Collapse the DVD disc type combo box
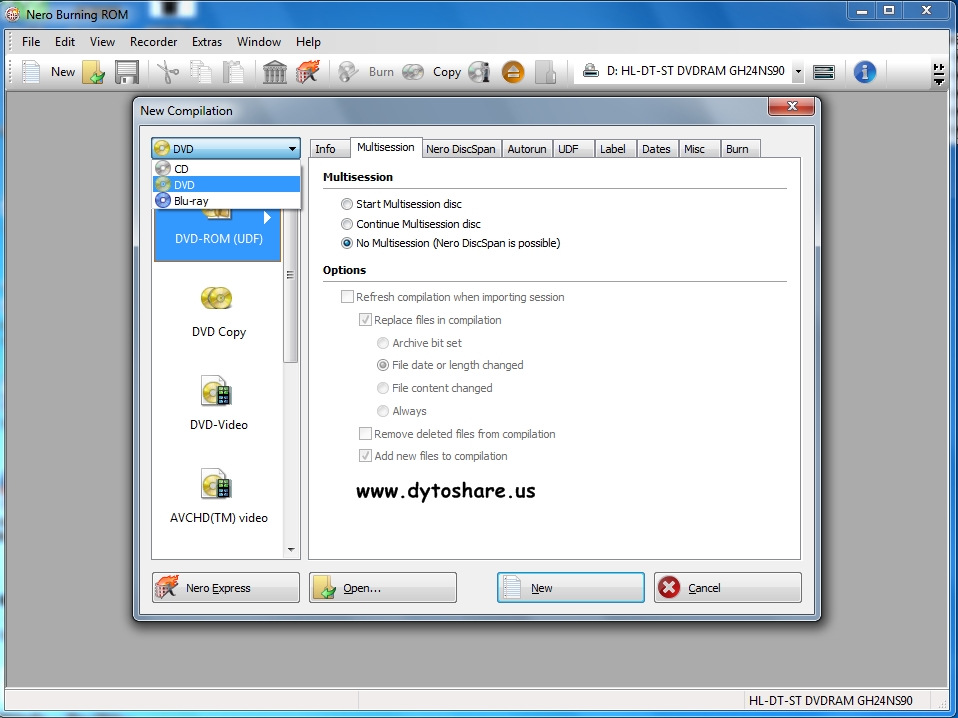 click(292, 148)
